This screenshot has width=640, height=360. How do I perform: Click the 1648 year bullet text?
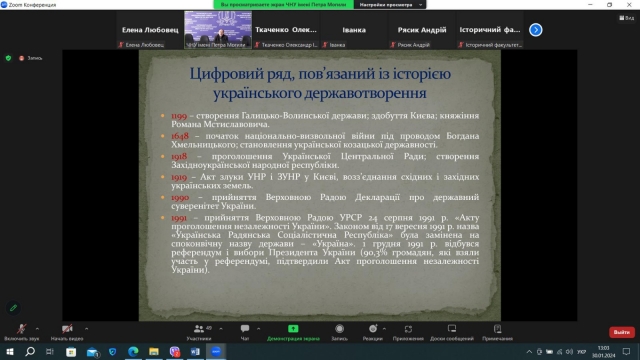point(180,136)
